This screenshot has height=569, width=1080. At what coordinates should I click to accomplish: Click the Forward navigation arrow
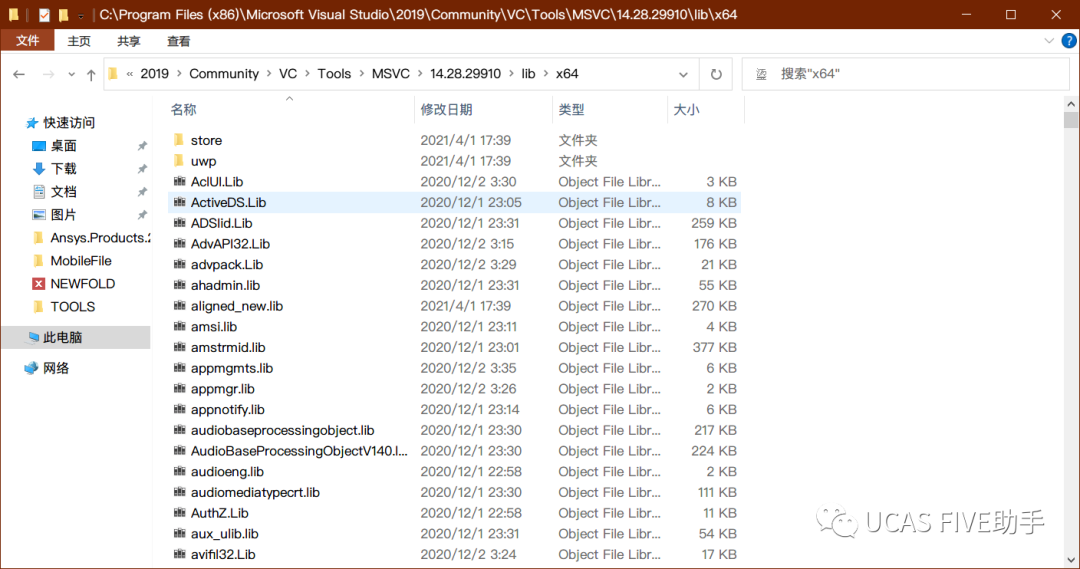click(x=48, y=74)
